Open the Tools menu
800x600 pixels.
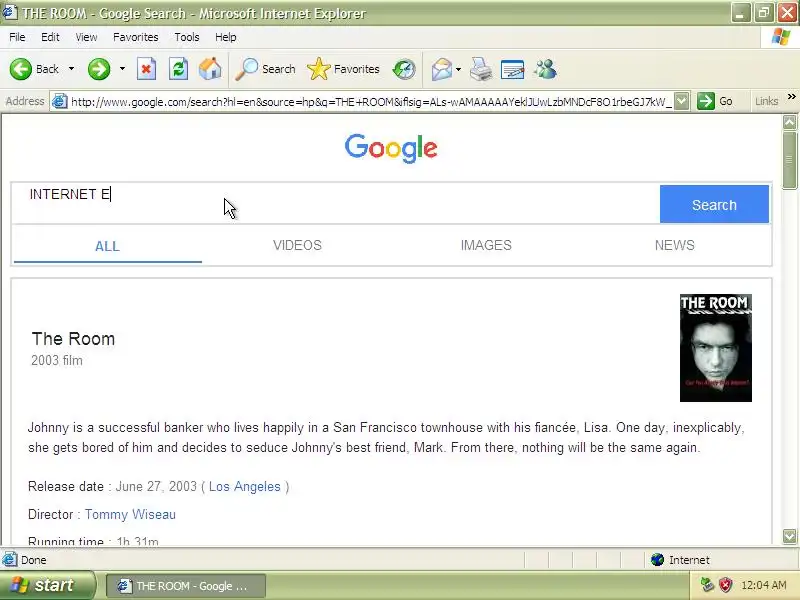[x=187, y=37]
